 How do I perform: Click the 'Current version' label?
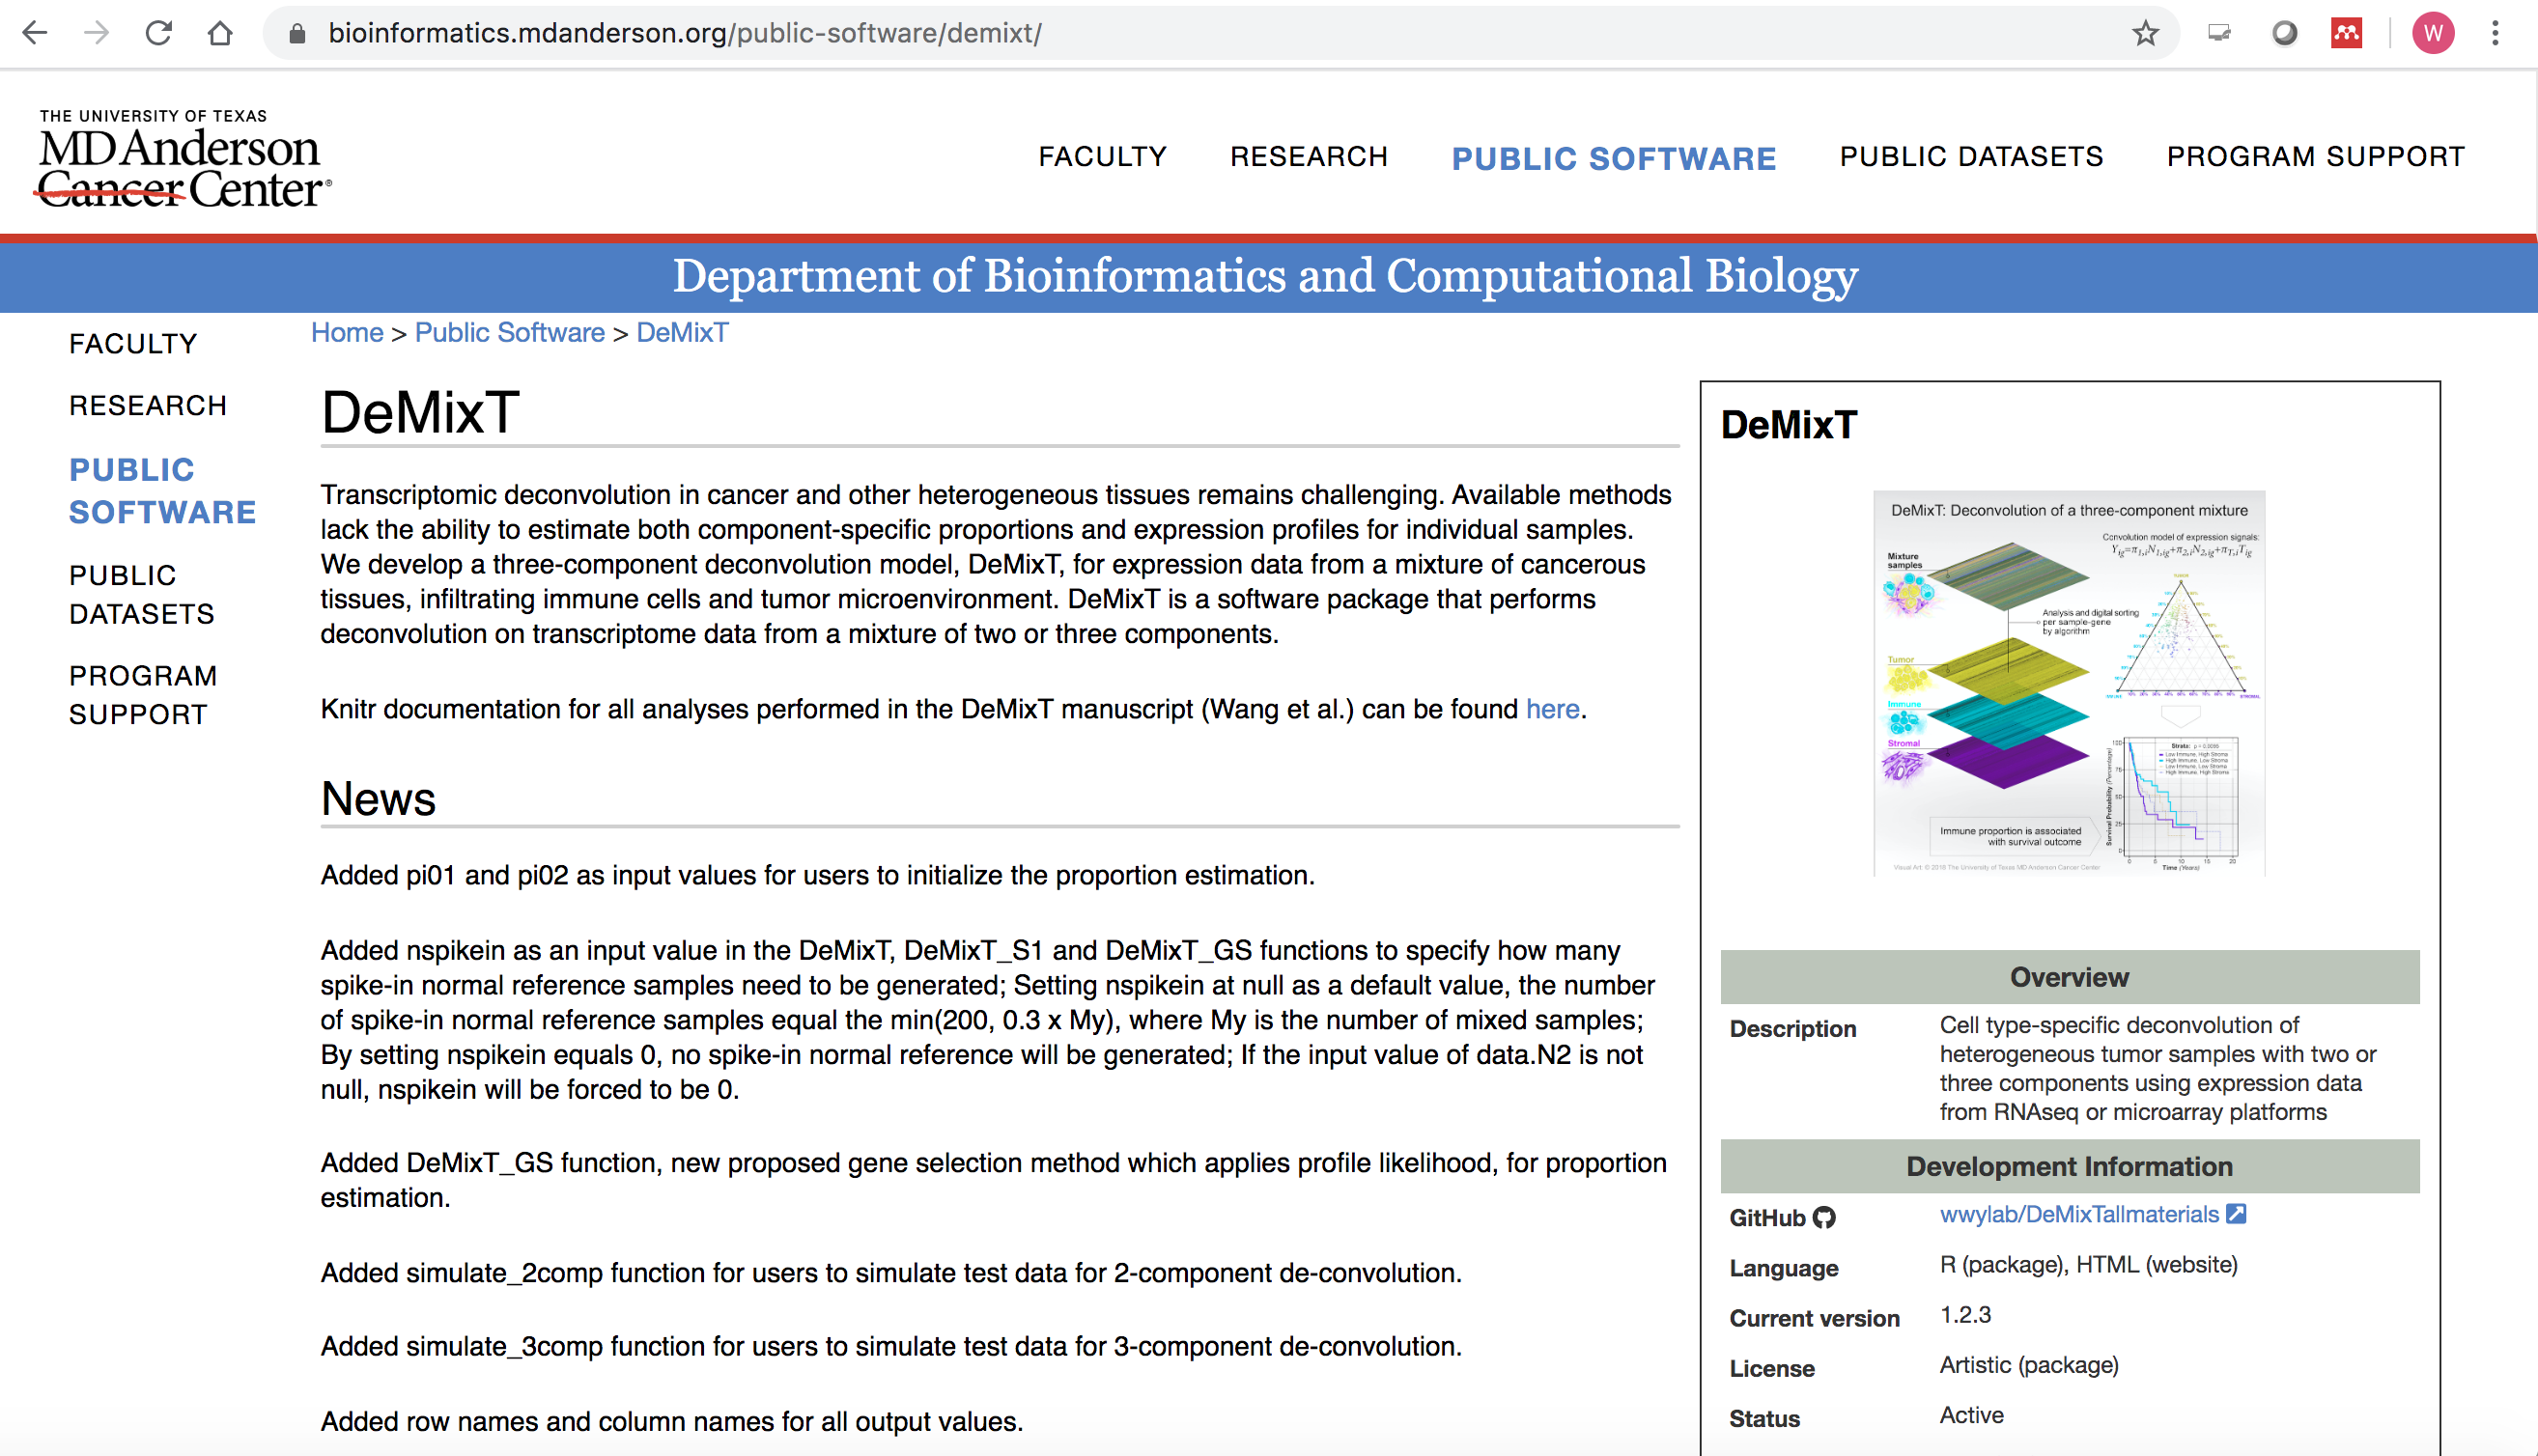point(1814,1318)
